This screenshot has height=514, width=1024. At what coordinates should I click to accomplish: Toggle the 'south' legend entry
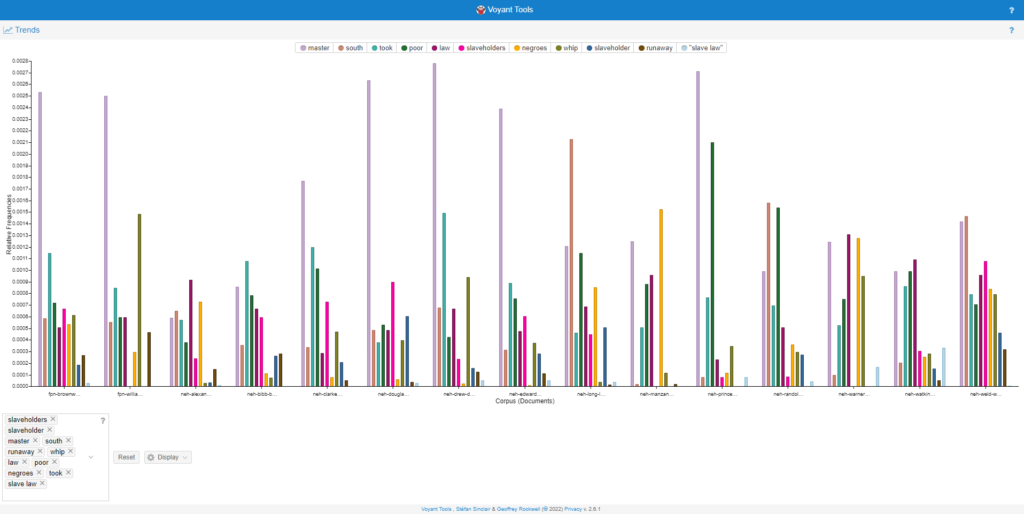pos(354,48)
